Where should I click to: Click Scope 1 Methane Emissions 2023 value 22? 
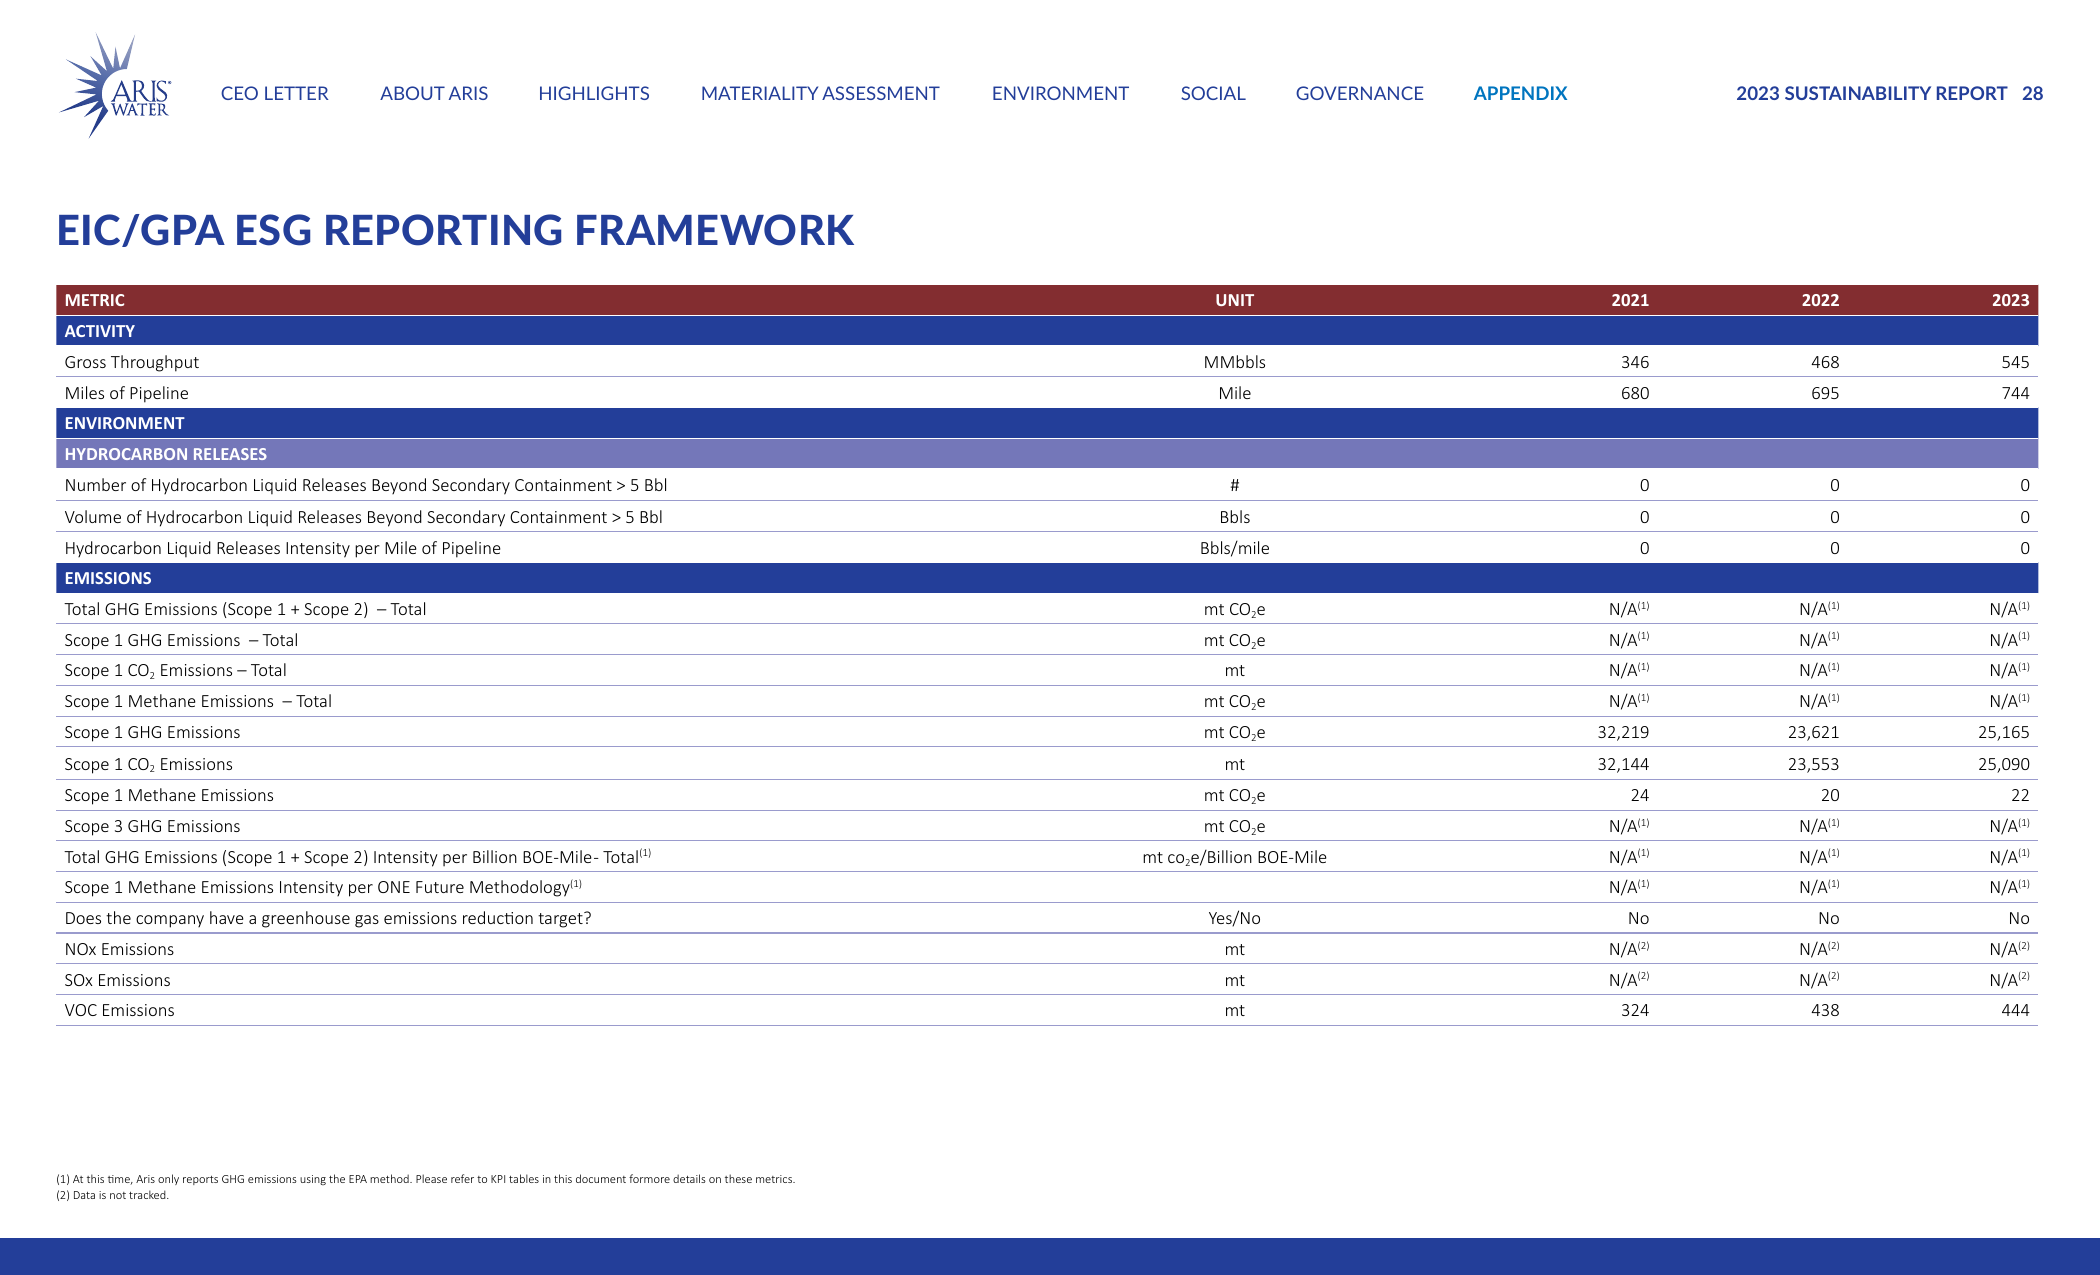(x=2020, y=795)
